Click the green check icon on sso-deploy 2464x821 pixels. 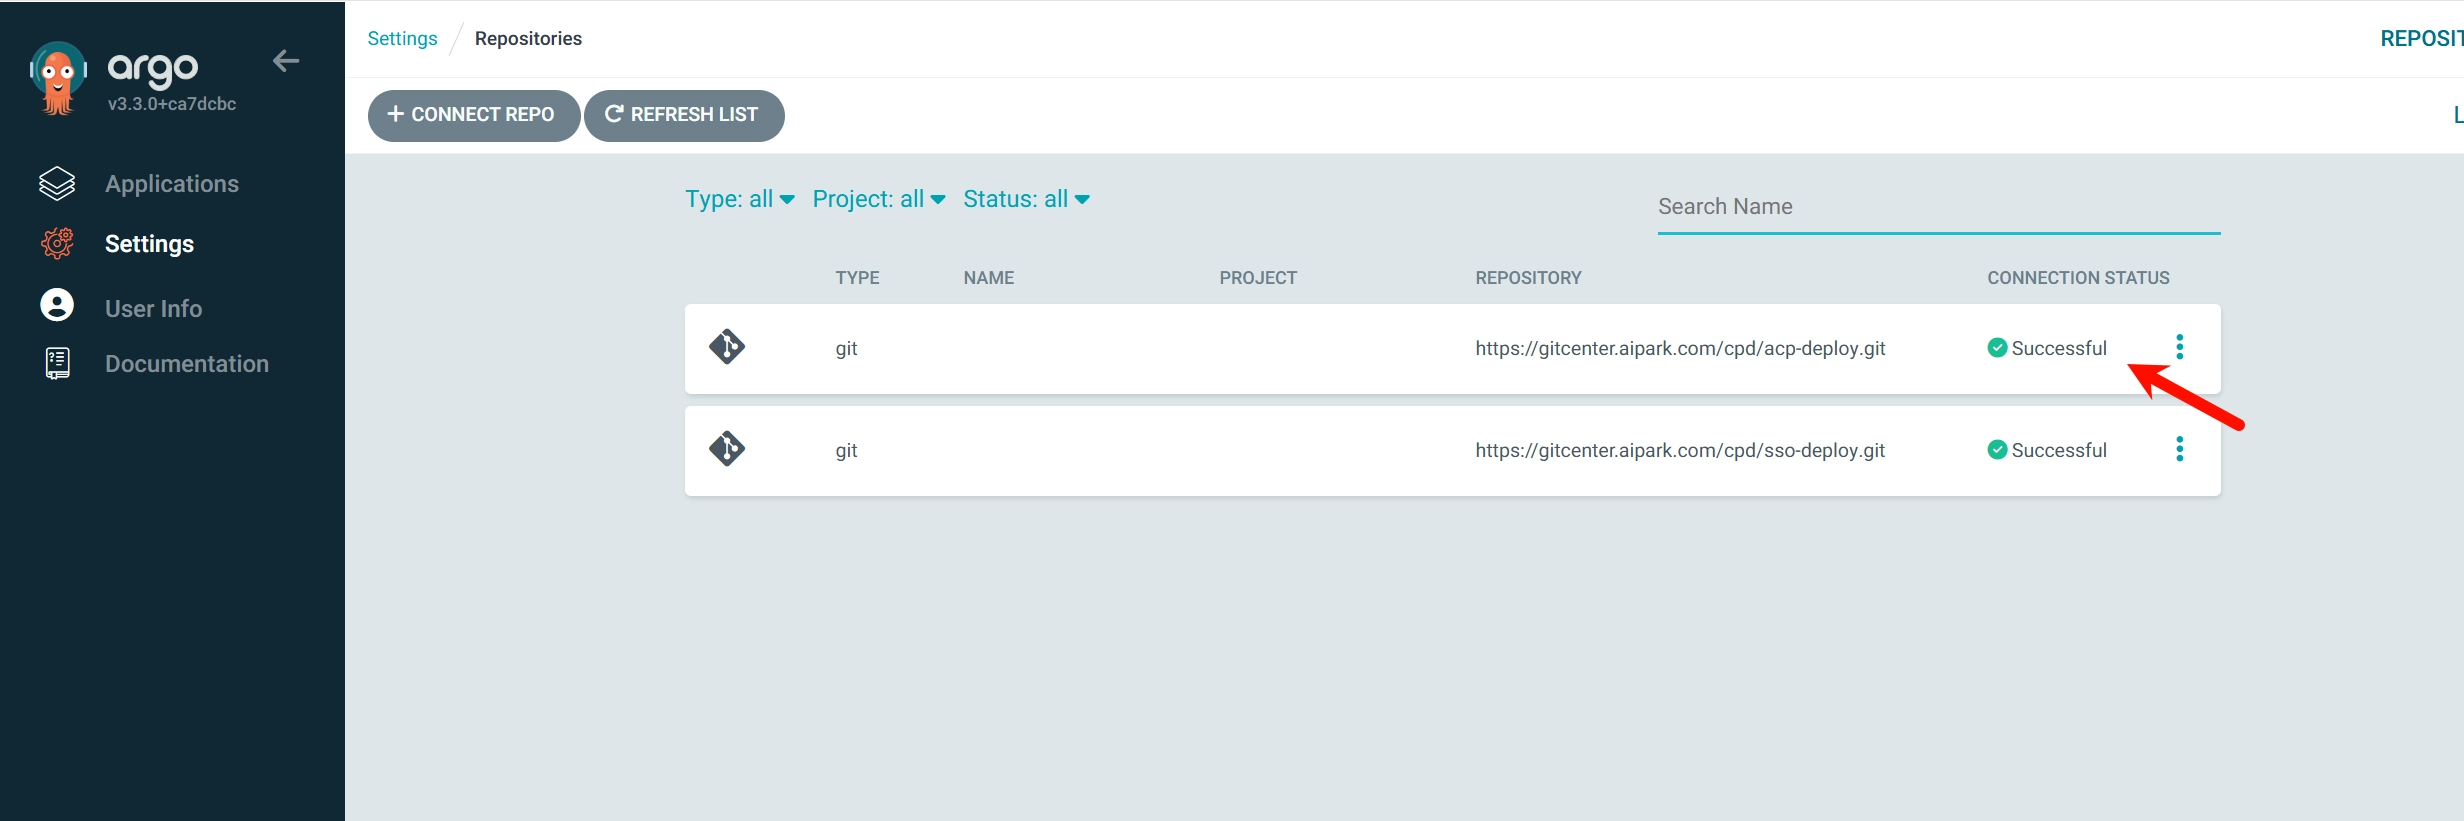[x=1997, y=449]
